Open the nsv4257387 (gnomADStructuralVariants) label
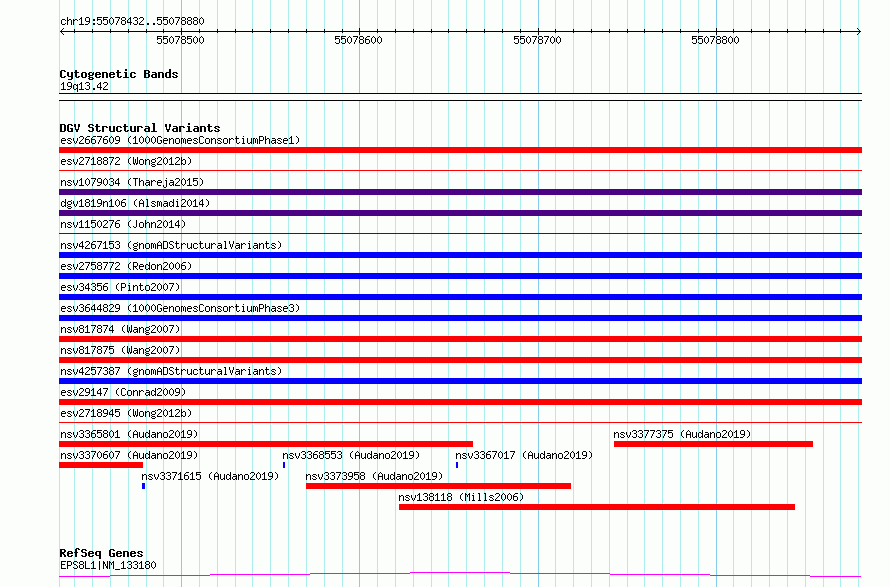The image size is (890, 587). pos(171,371)
